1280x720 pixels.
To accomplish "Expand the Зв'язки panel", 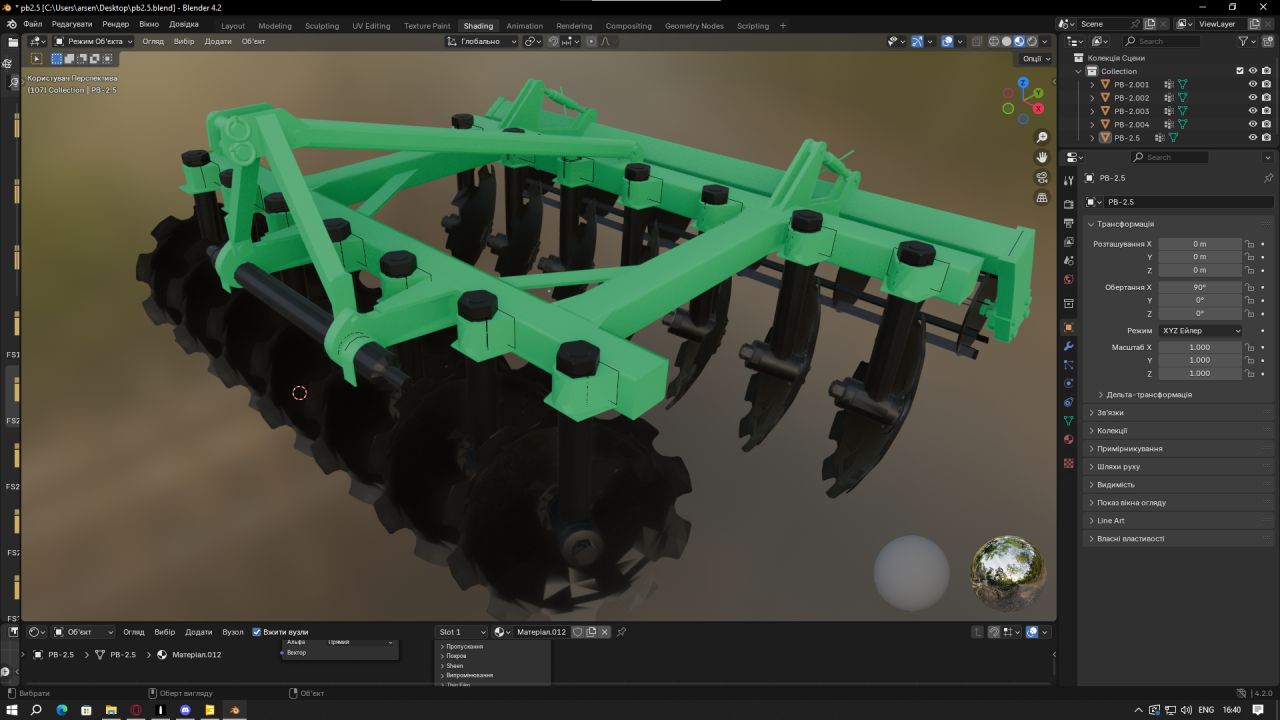I will pyautogui.click(x=1110, y=413).
